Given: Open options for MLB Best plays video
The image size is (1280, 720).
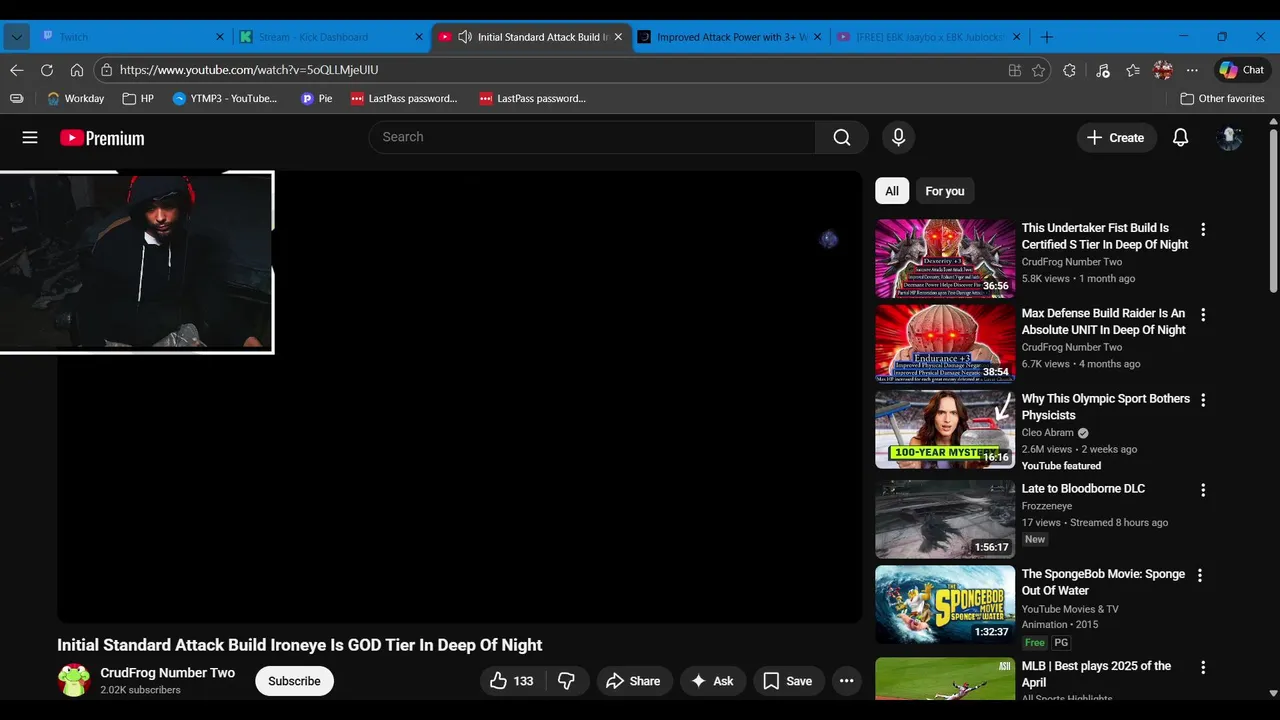Looking at the screenshot, I should (x=1203, y=667).
